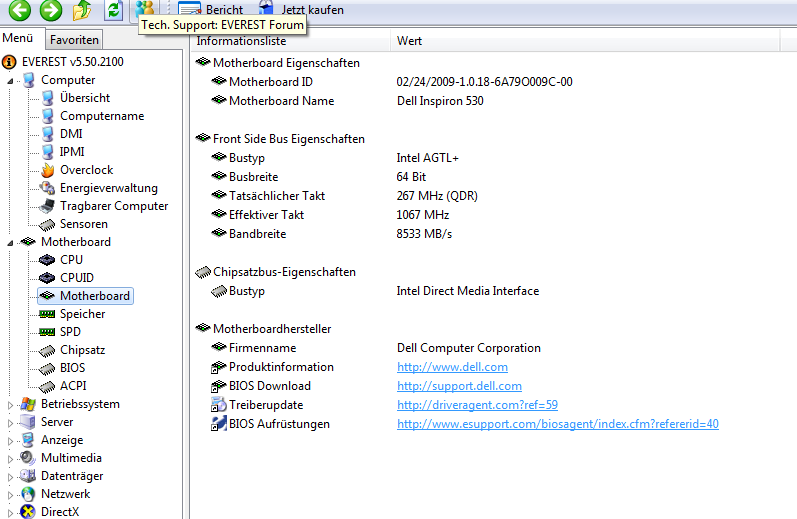Image resolution: width=797 pixels, height=519 pixels.
Task: Select the Betriebssystem Windows flag icon
Action: pyautogui.click(x=28, y=404)
